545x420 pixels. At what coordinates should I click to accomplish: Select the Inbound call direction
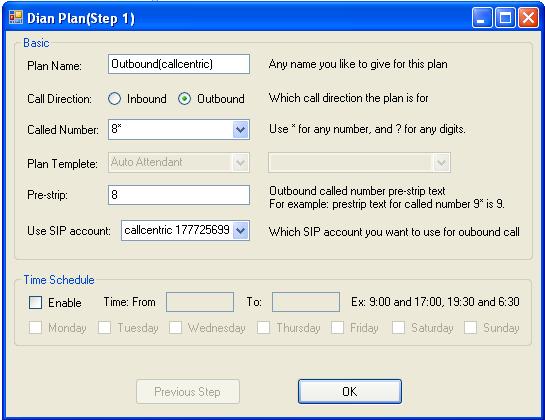tap(114, 99)
